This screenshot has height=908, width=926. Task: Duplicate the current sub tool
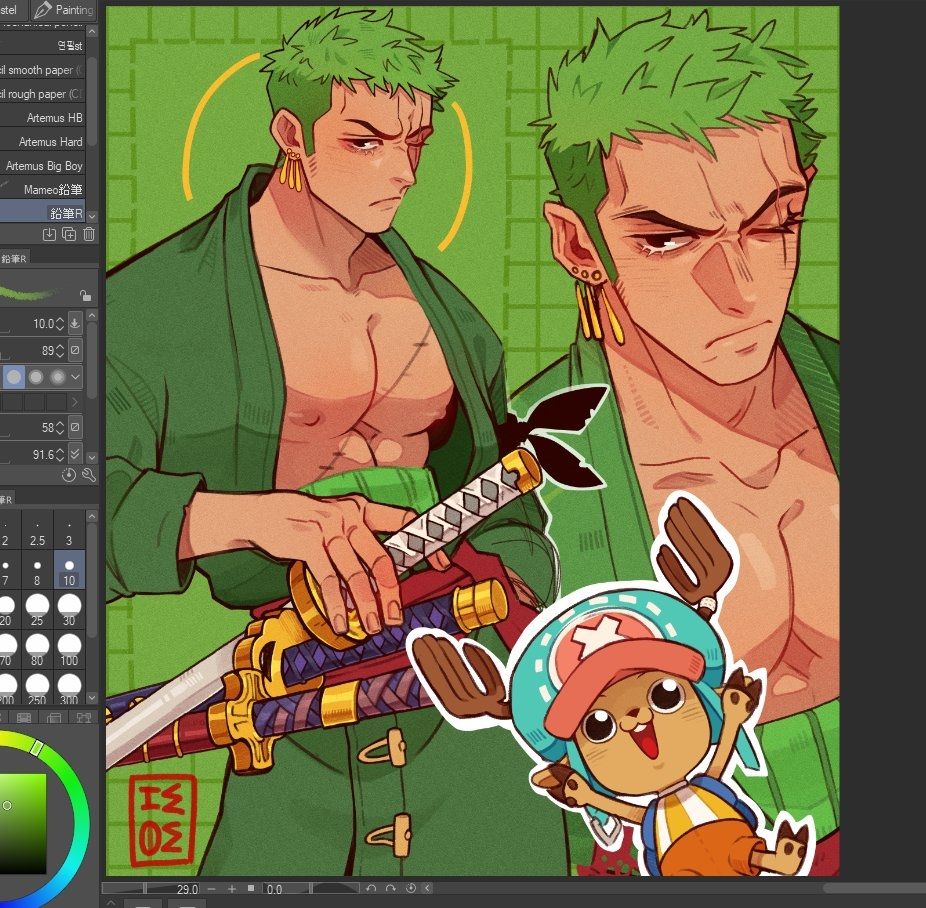[x=69, y=234]
